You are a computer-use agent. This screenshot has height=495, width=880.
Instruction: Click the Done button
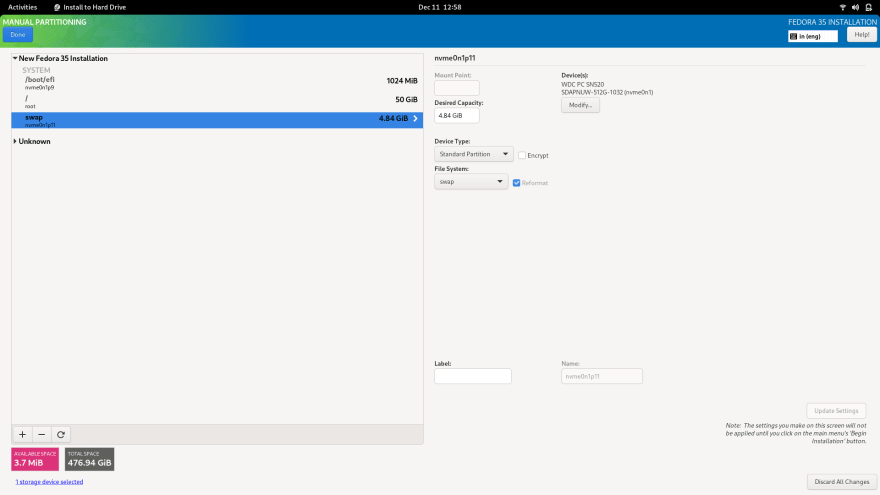[x=18, y=35]
